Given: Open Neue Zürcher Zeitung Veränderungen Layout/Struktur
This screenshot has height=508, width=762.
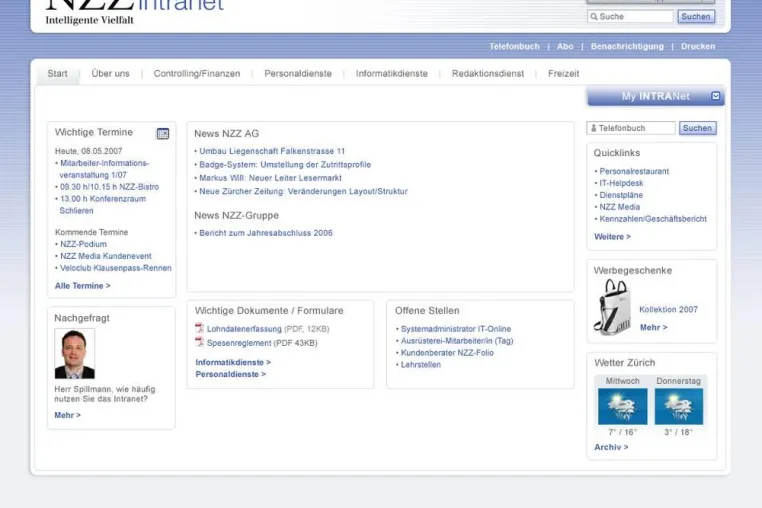Looking at the screenshot, I should tap(303, 192).
